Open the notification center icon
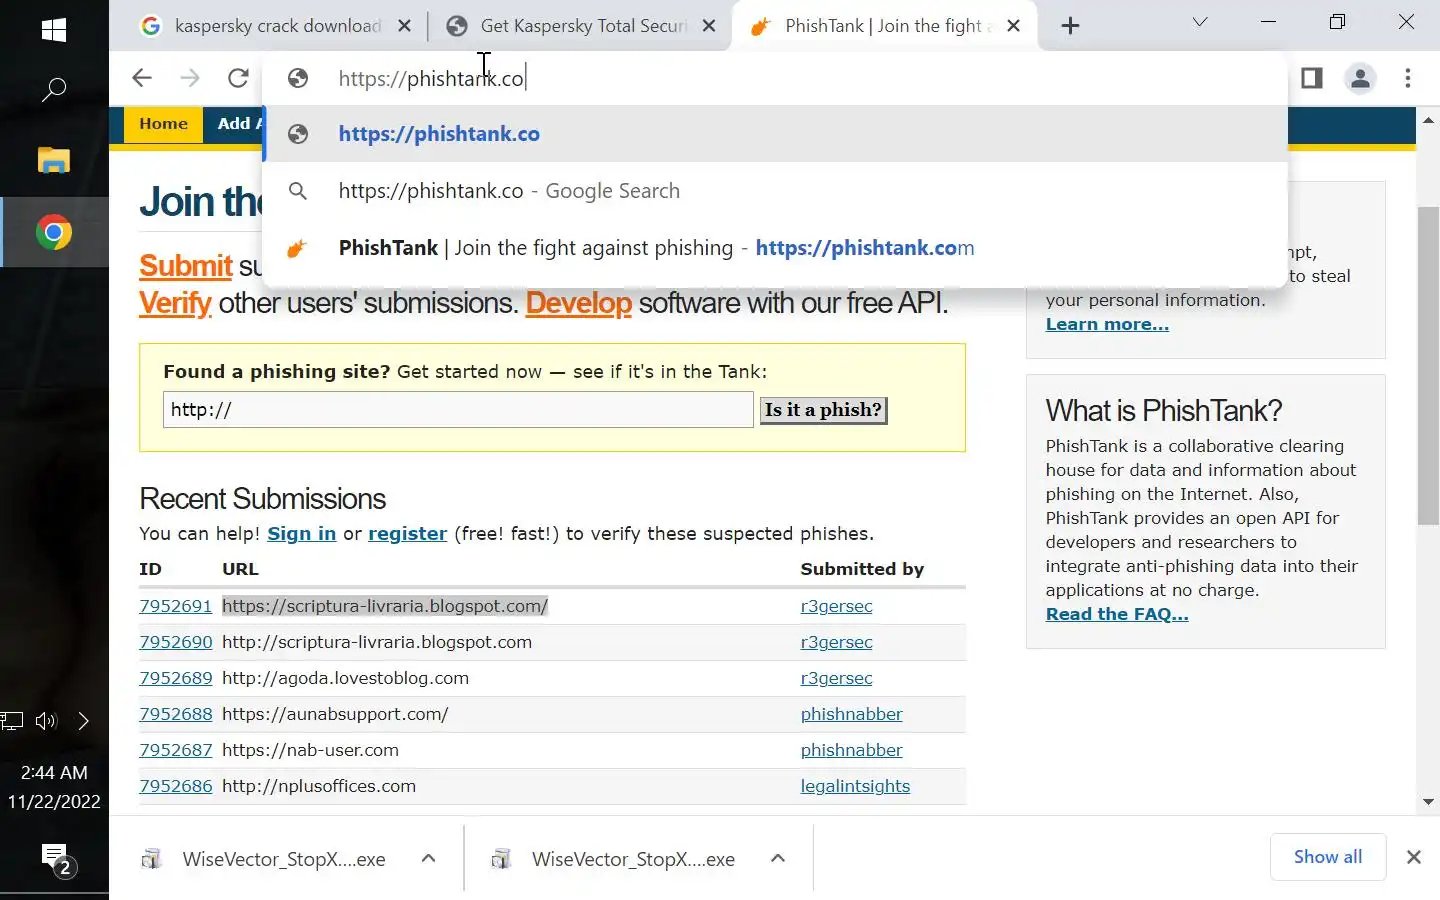 click(54, 858)
